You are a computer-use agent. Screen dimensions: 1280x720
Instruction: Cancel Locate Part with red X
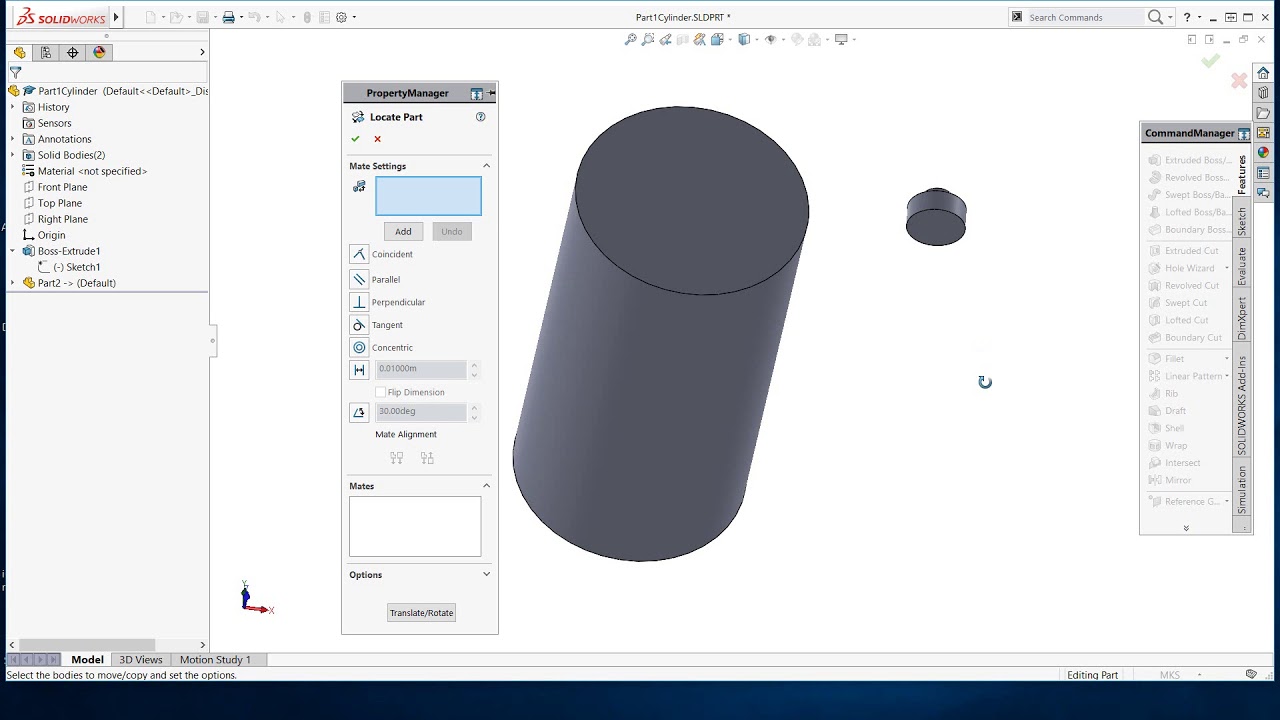pyautogui.click(x=377, y=139)
